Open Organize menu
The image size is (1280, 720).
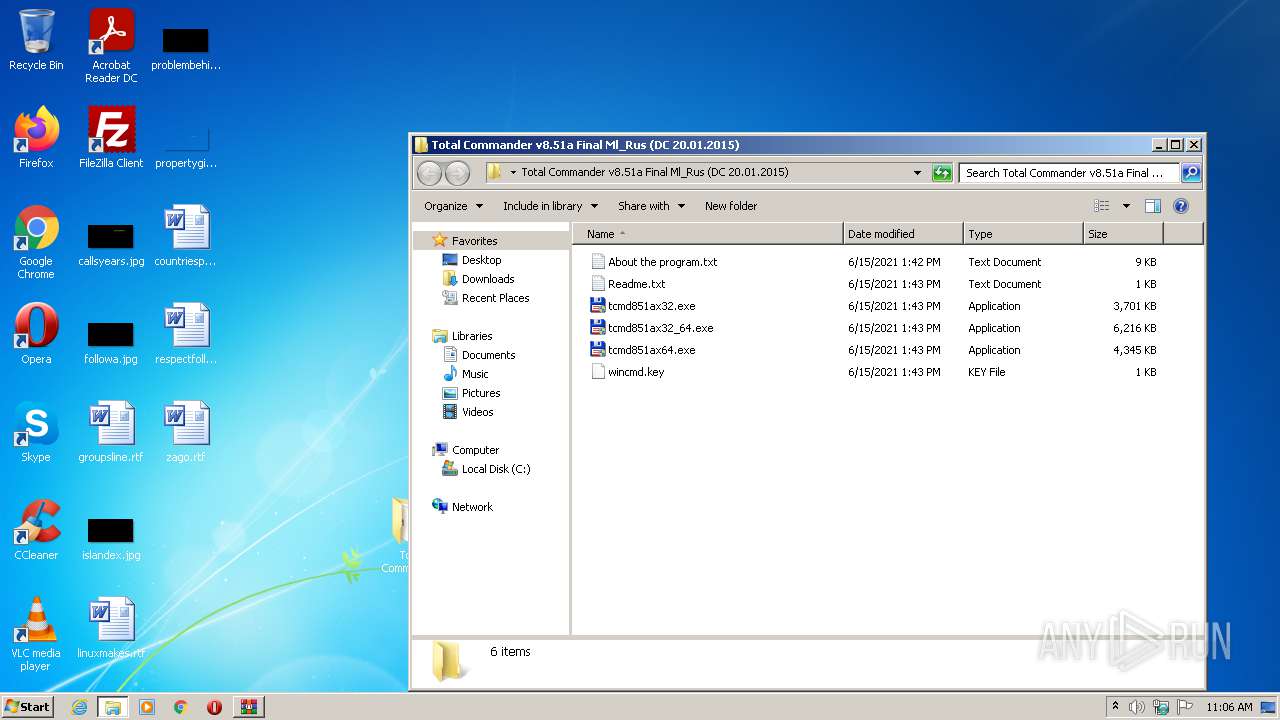coord(453,206)
